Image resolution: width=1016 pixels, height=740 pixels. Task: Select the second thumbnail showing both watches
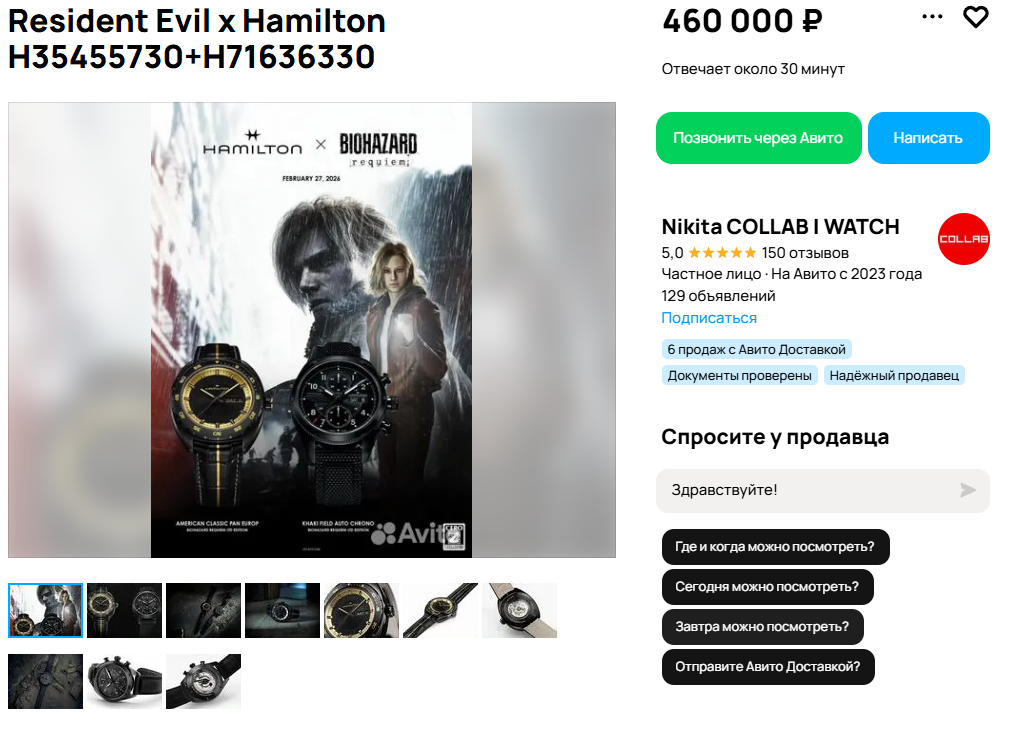[124, 610]
